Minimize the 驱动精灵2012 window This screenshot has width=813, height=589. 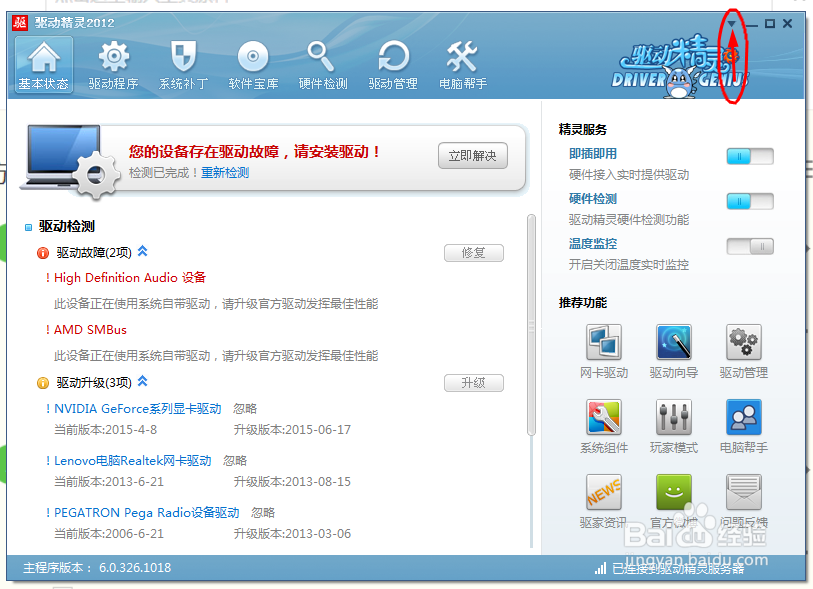point(752,25)
